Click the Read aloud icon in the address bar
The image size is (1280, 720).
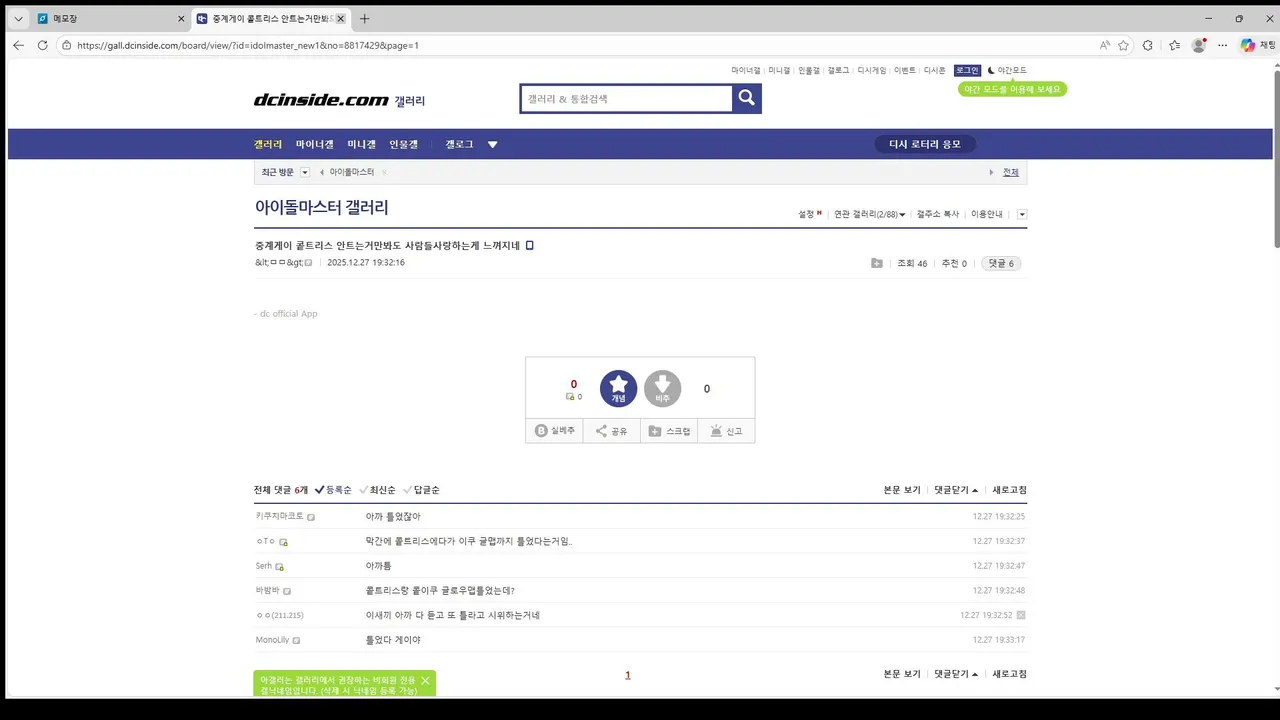pos(1104,45)
